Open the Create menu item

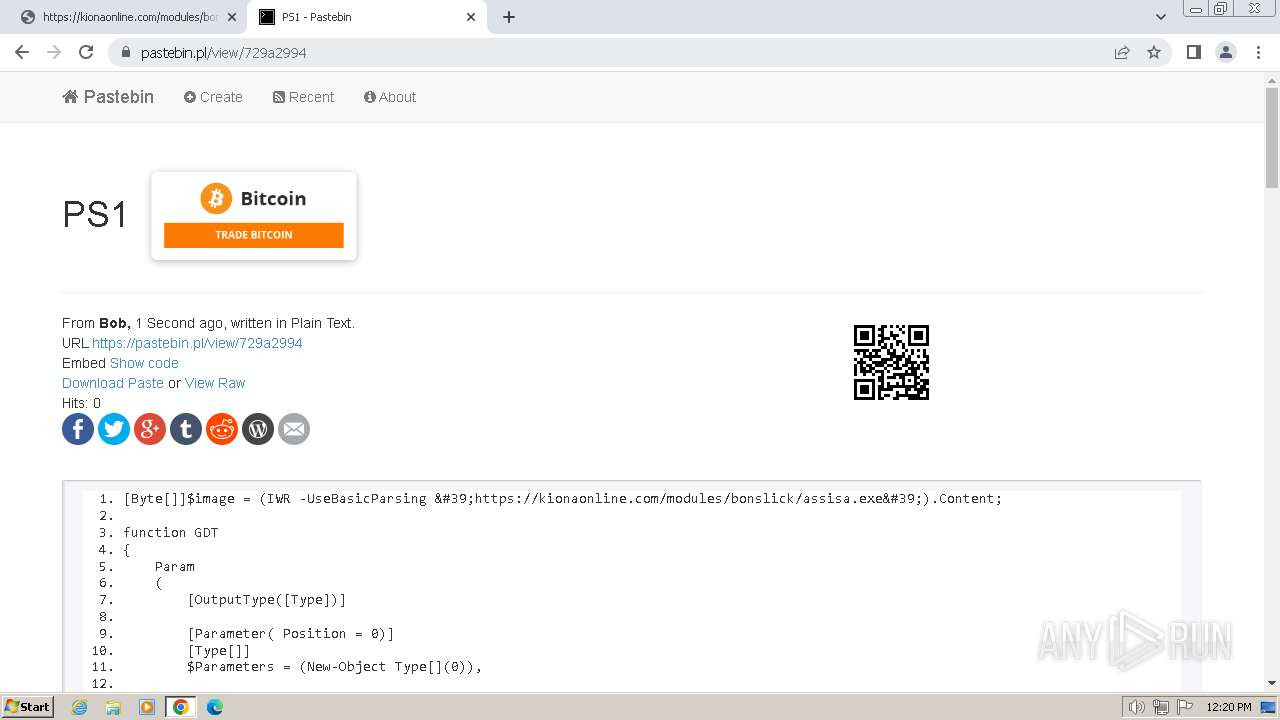coord(213,97)
